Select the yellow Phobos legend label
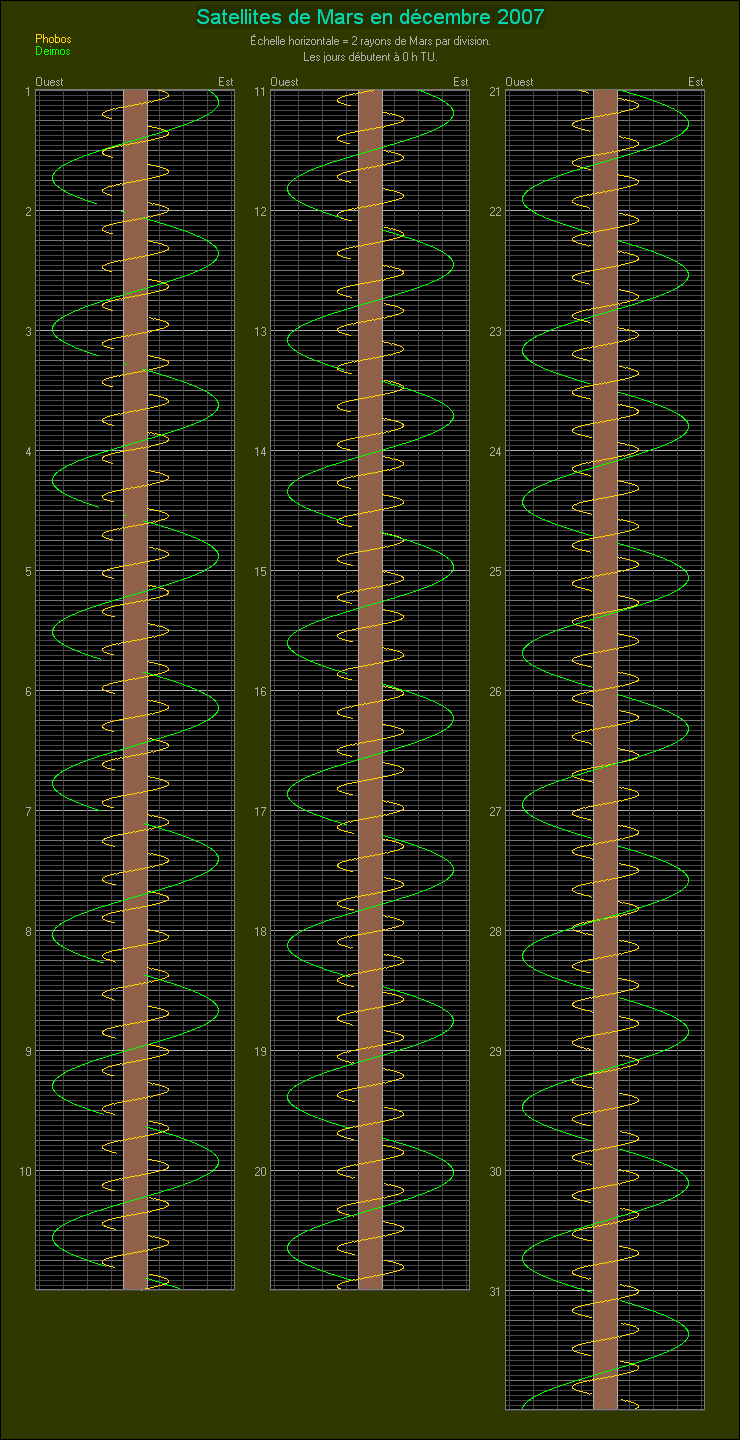The height and width of the screenshot is (1440, 740). pos(53,39)
